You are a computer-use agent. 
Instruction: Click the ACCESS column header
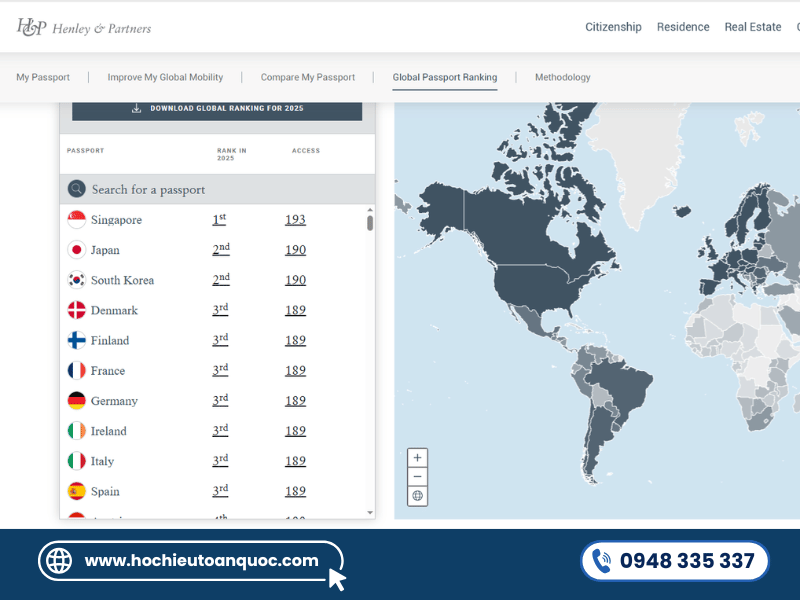tap(306, 151)
